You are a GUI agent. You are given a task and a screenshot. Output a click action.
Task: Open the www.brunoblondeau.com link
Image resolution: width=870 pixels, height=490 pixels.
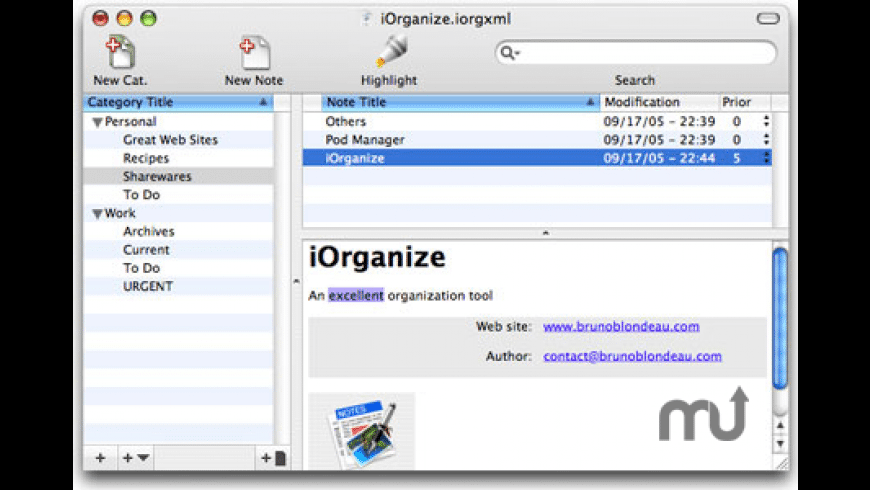(x=621, y=326)
